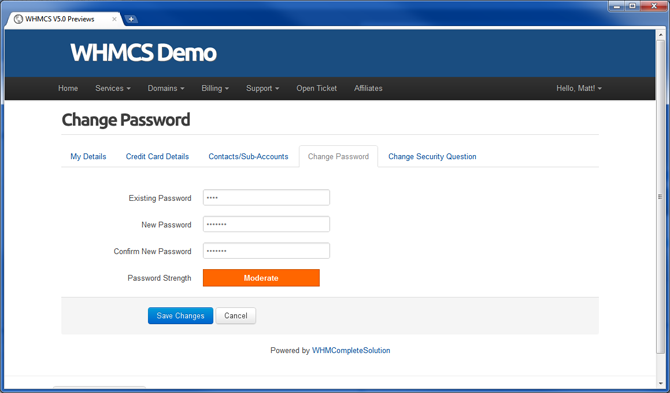Close the WHMCS V5.0 Previews tab
The width and height of the screenshot is (670, 393).
click(x=114, y=19)
